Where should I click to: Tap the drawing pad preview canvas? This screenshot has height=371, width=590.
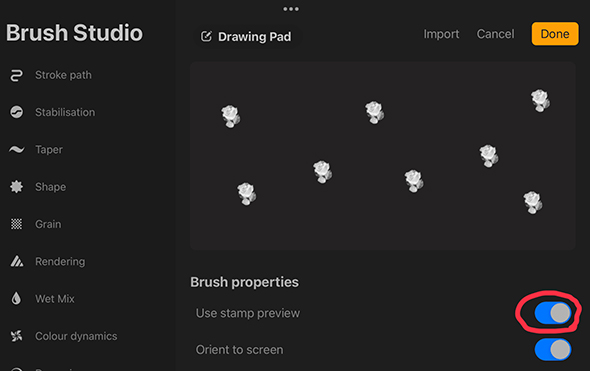tap(383, 156)
